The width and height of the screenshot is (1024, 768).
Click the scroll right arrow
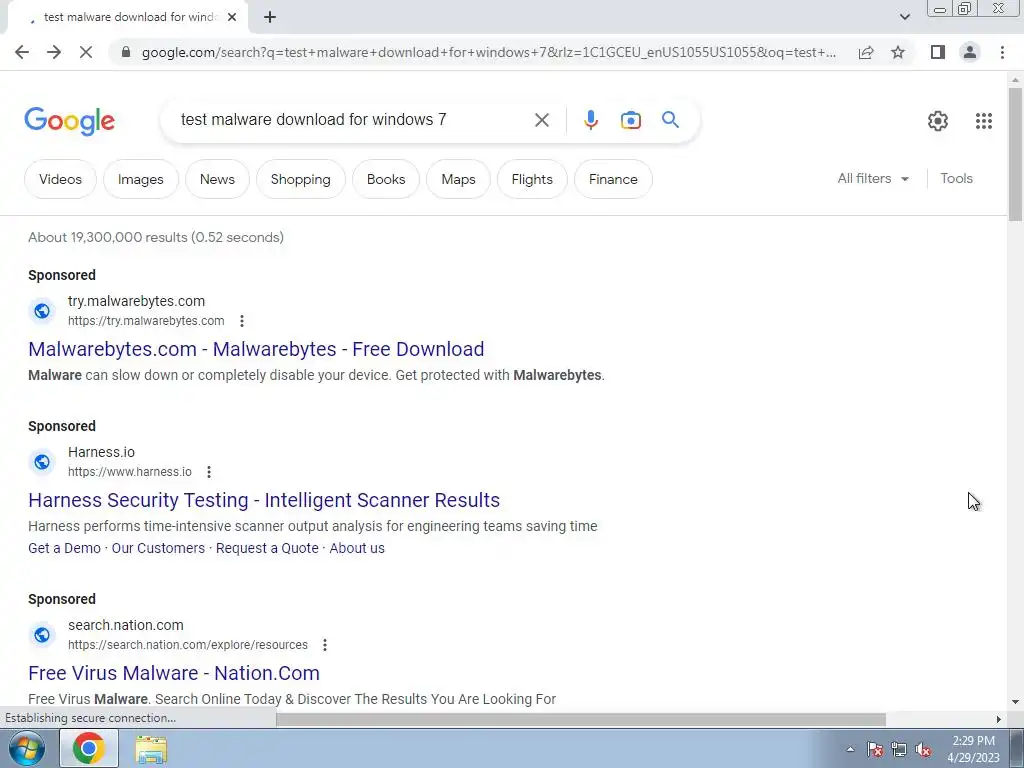tap(999, 719)
